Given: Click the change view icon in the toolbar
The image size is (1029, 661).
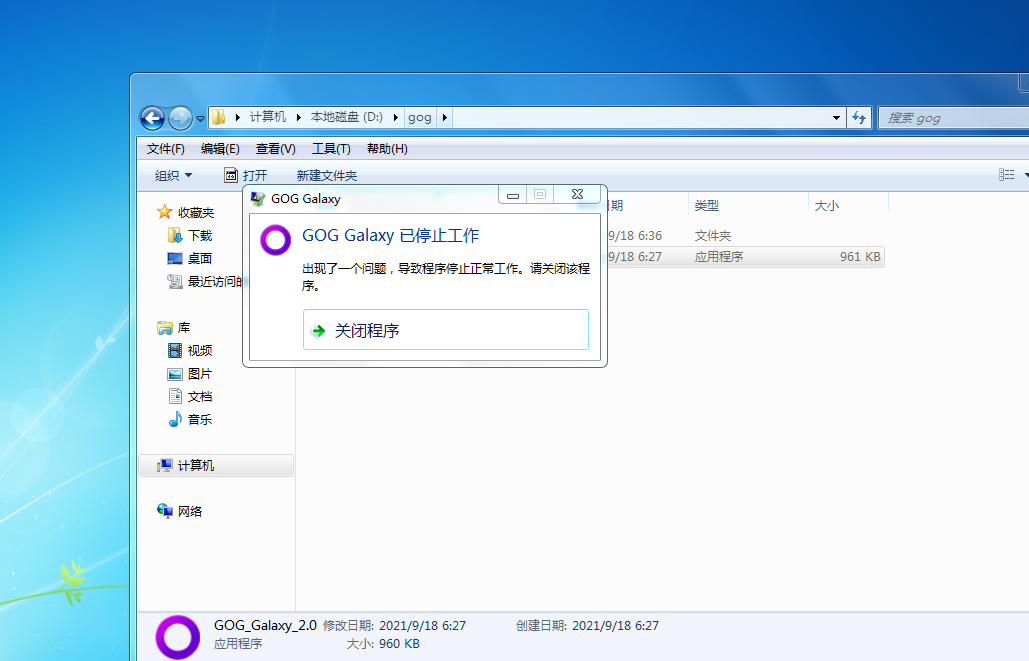Looking at the screenshot, I should tap(1007, 175).
